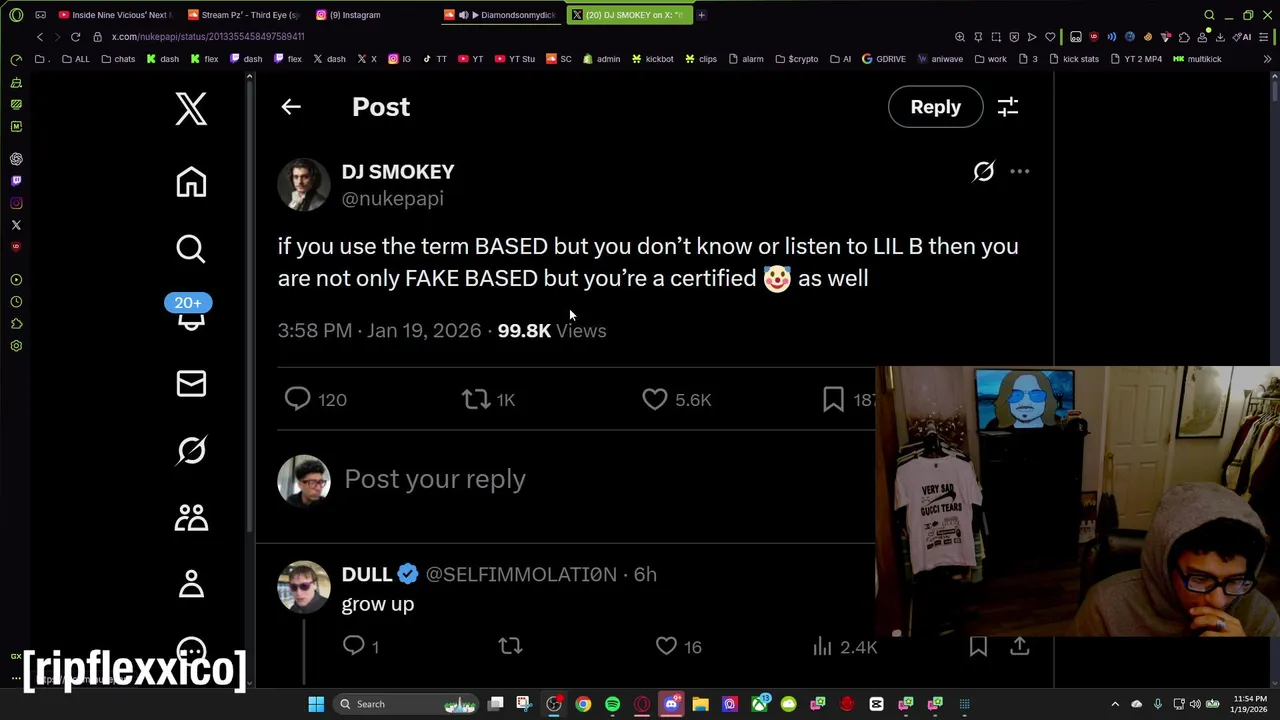Open the @nukepapi profile handle link
1280x720 pixels.
click(392, 199)
